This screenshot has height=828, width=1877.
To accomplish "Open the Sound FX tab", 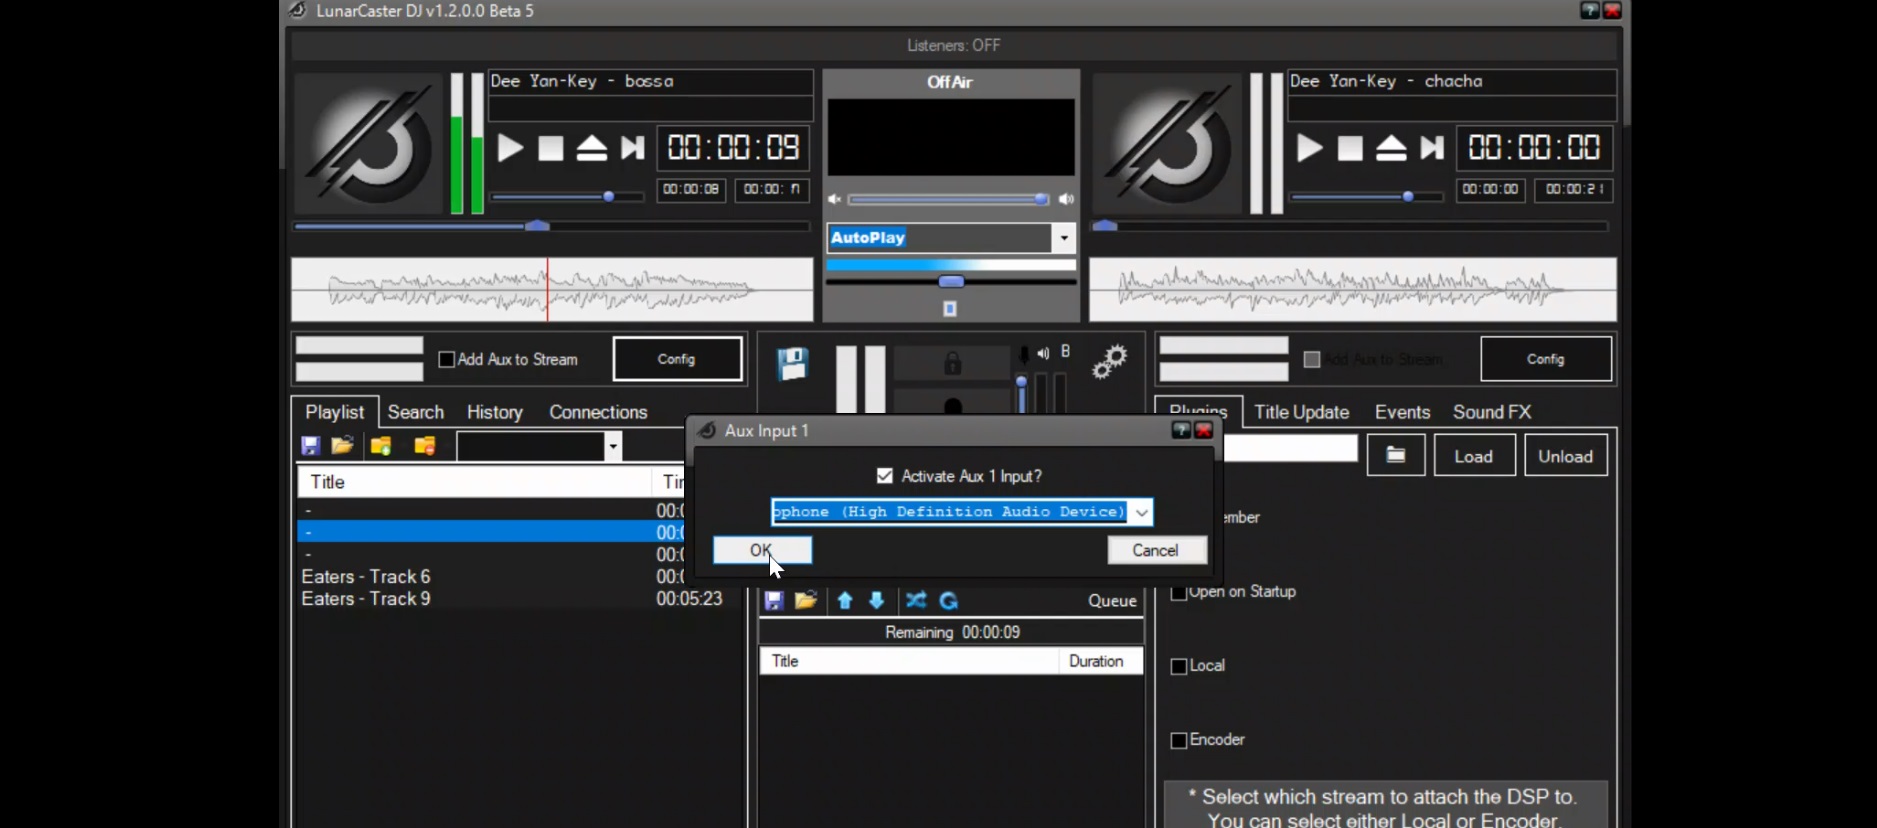I will (x=1492, y=412).
